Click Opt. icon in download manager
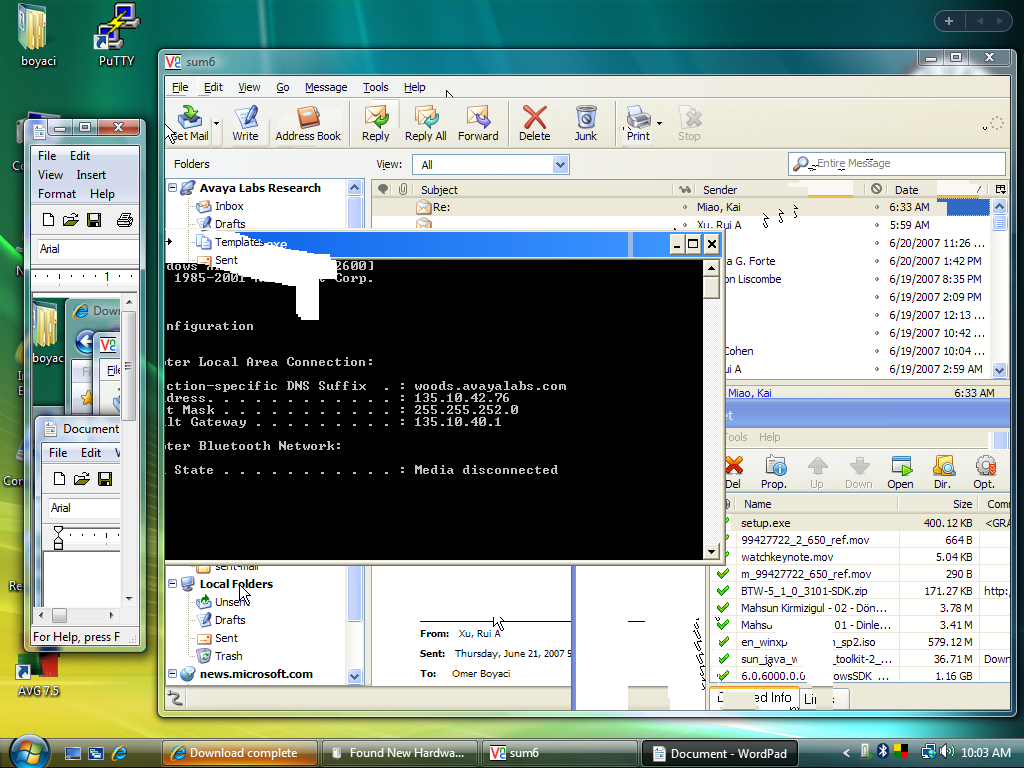This screenshot has height=768, width=1024. point(984,472)
